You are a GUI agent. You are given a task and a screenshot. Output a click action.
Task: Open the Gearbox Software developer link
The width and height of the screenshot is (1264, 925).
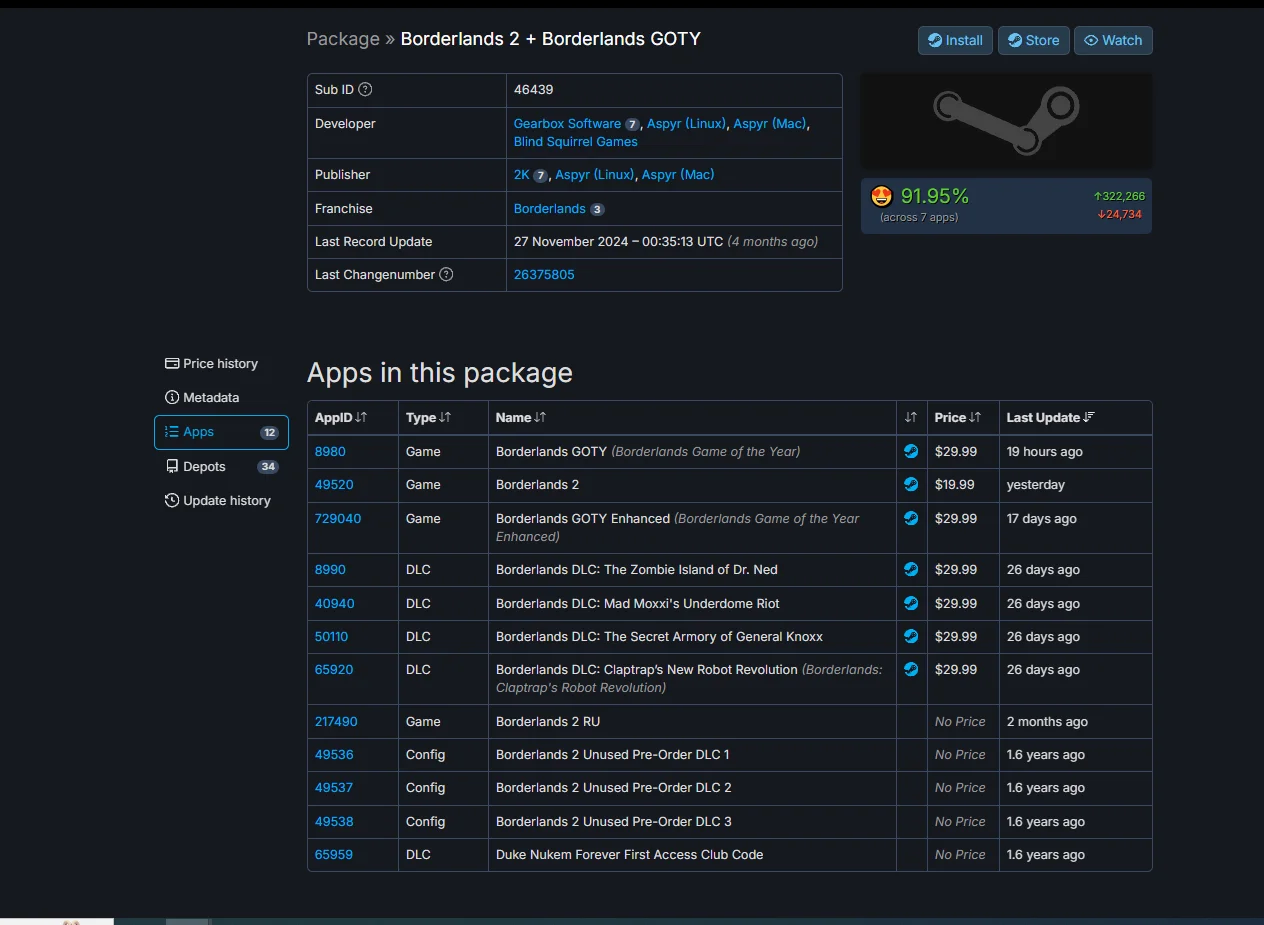pos(567,123)
